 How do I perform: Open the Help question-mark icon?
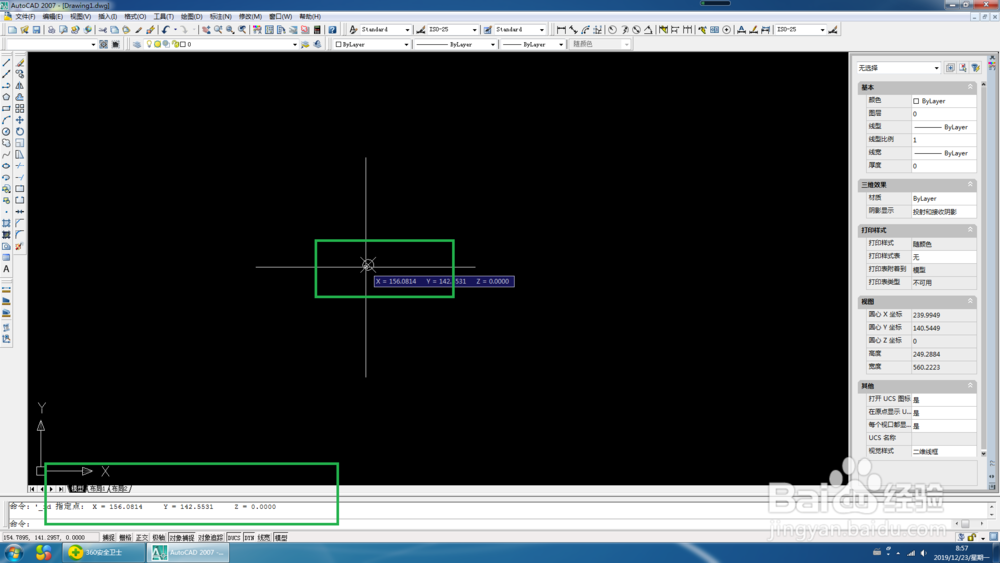point(332,30)
